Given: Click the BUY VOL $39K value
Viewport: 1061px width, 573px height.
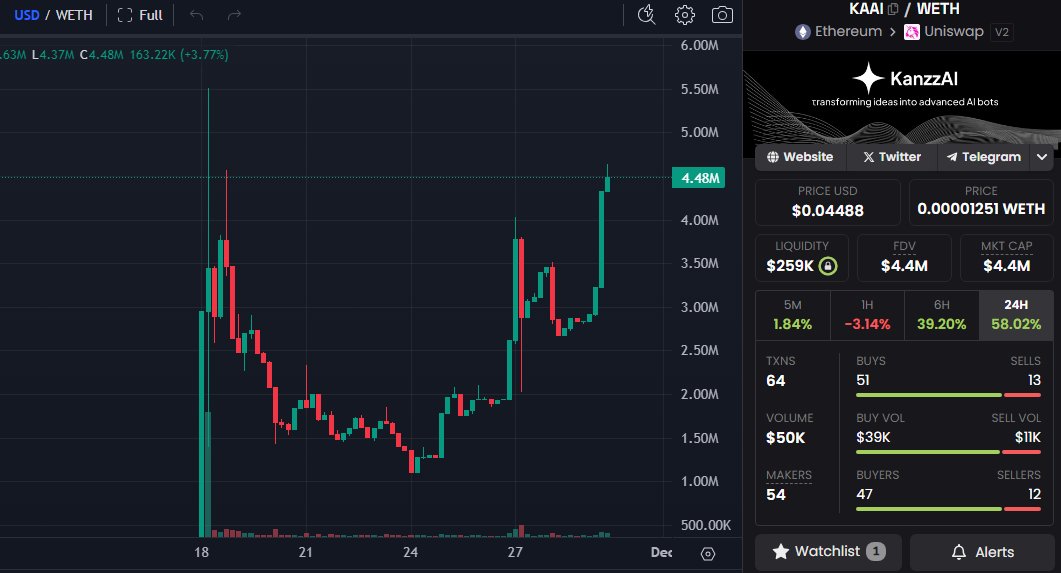Looking at the screenshot, I should (x=873, y=437).
